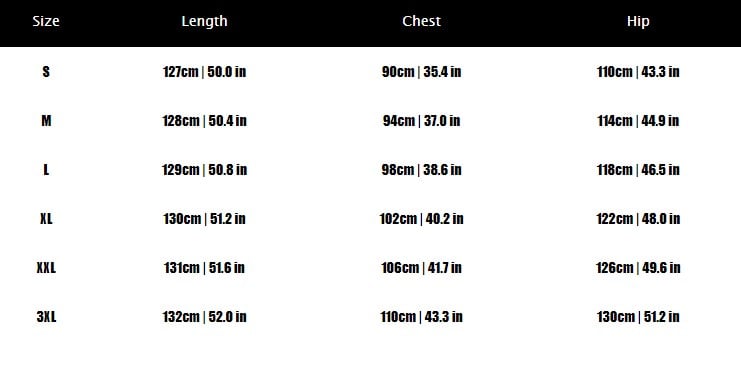This screenshot has width=741, height=374.
Task: Click the Length column header
Action: [x=204, y=21]
